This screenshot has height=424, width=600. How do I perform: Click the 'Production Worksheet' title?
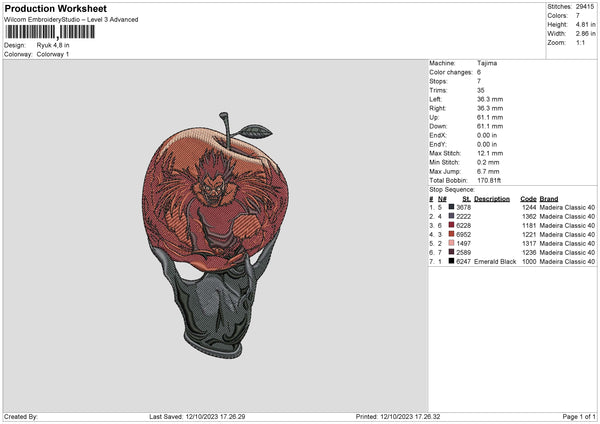point(55,9)
